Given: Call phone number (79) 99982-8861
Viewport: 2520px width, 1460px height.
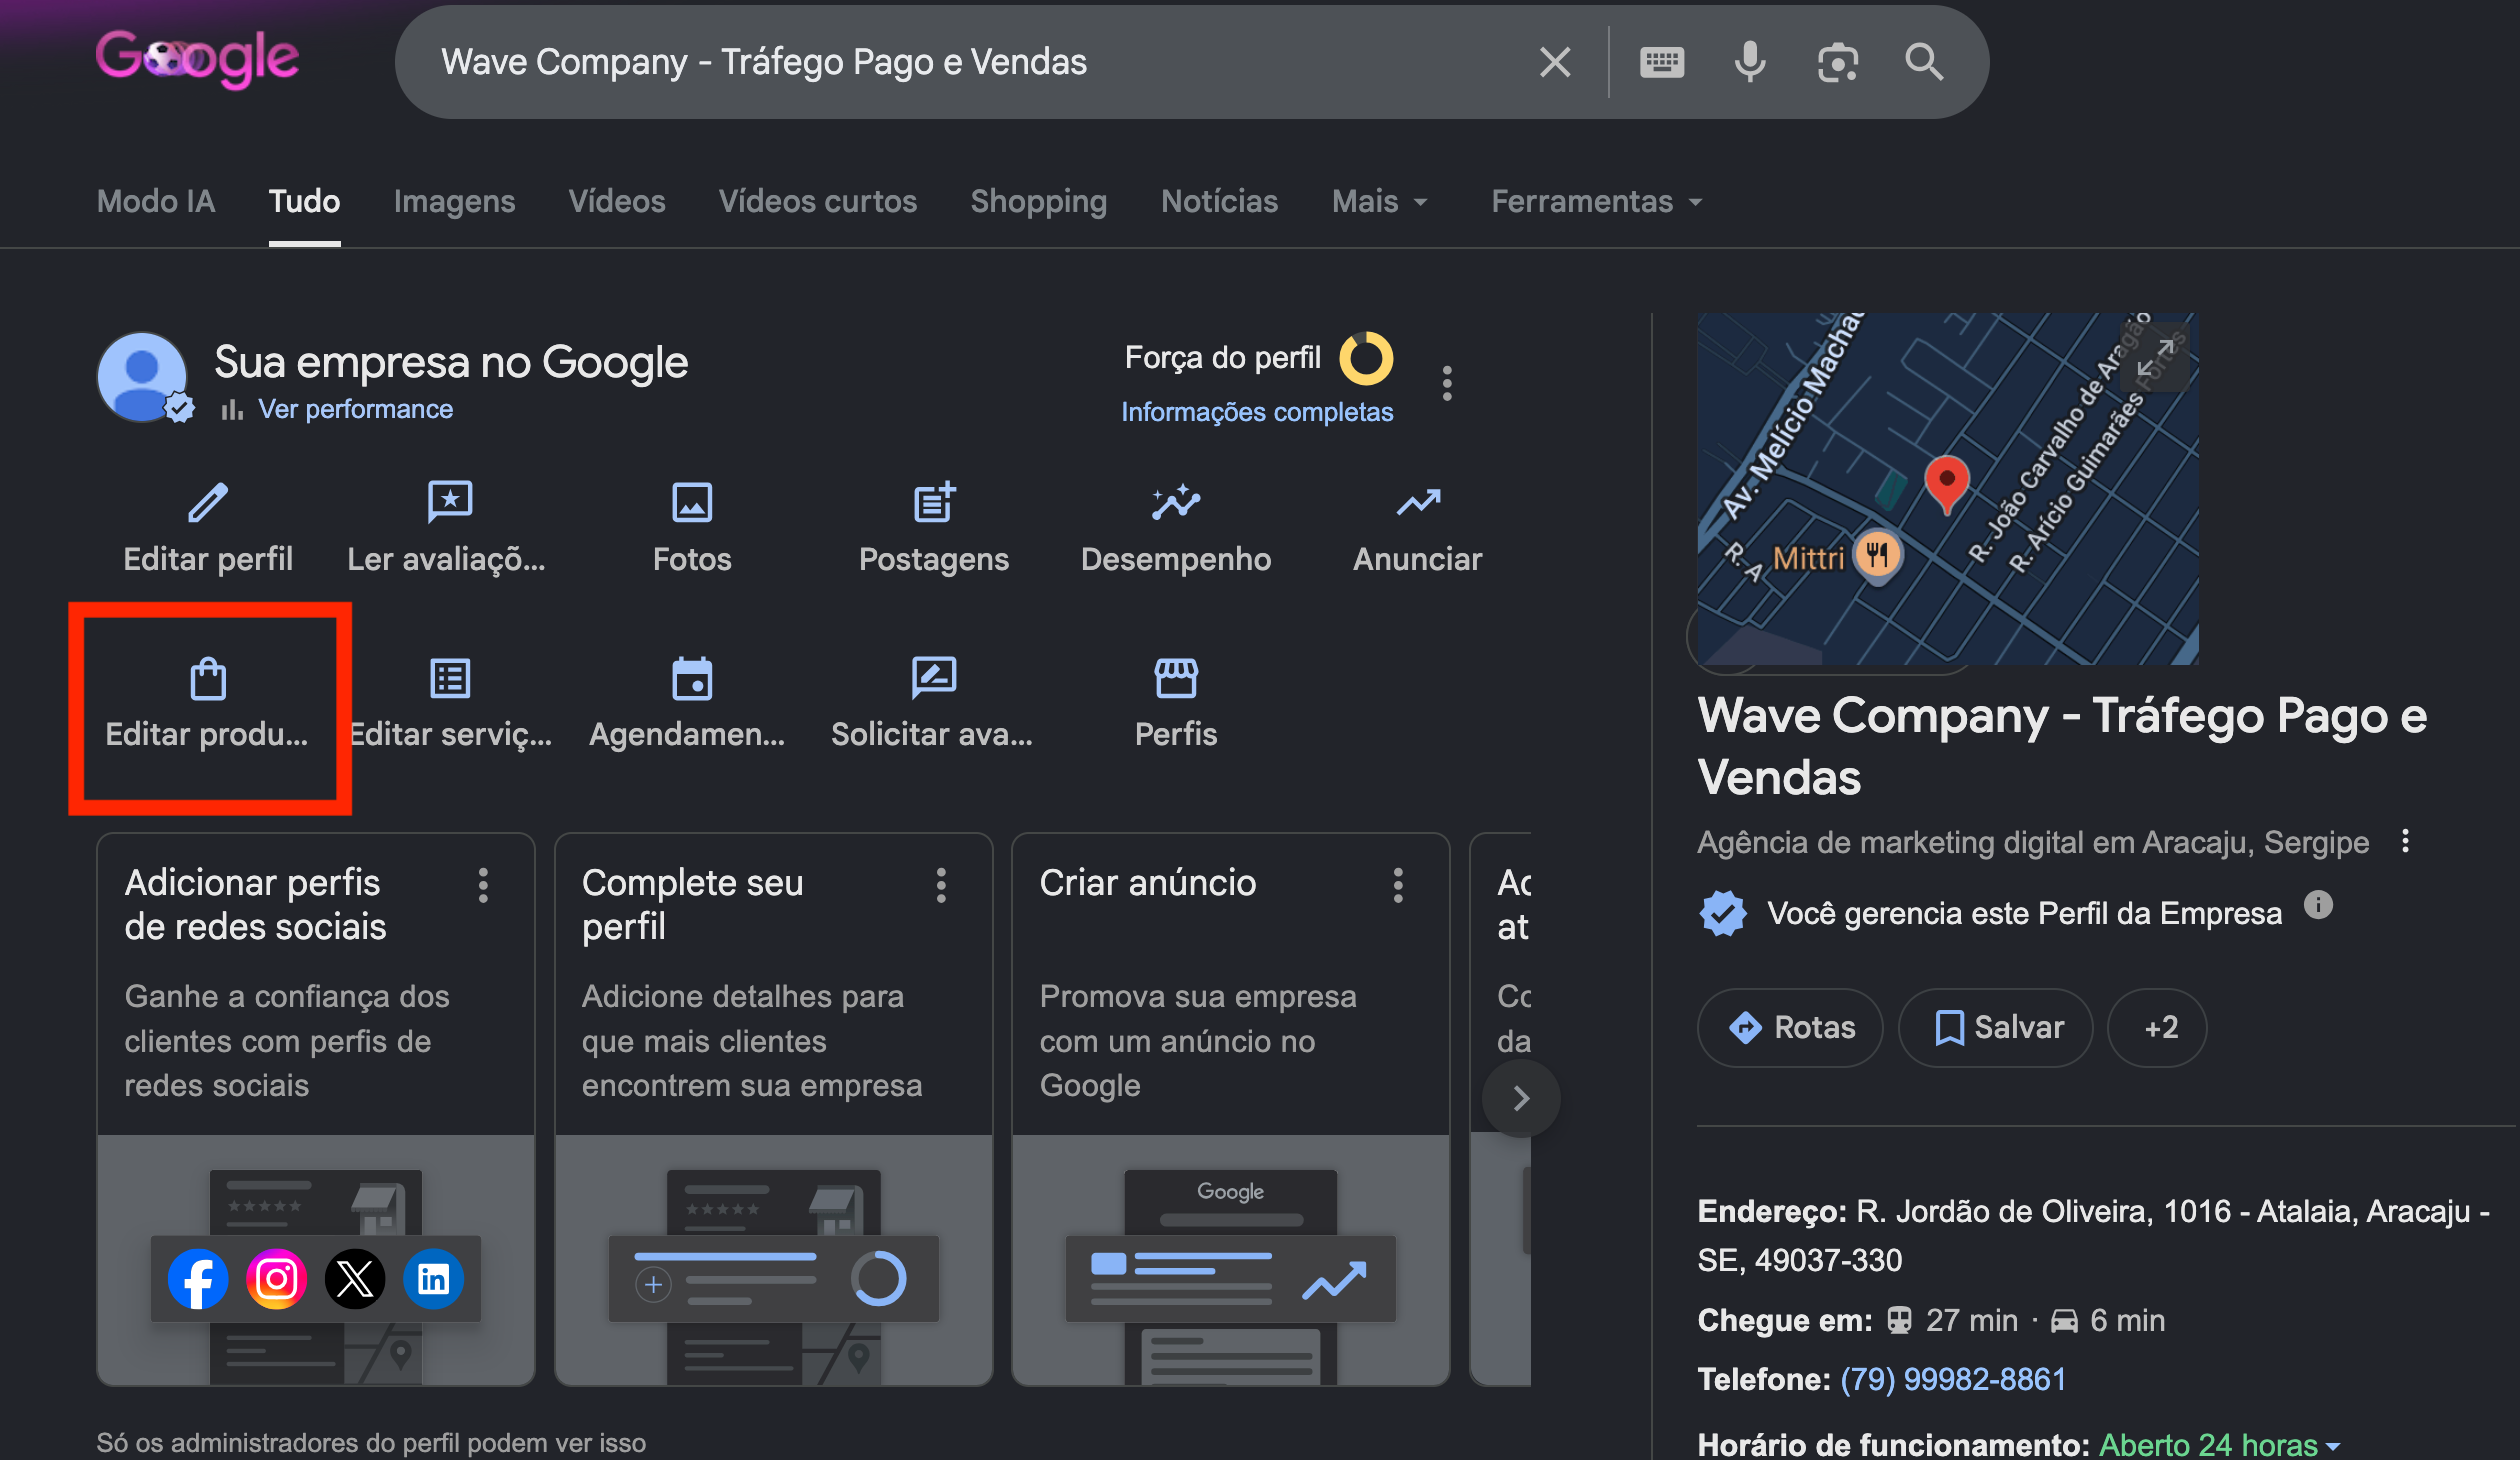Looking at the screenshot, I should pyautogui.click(x=1952, y=1379).
